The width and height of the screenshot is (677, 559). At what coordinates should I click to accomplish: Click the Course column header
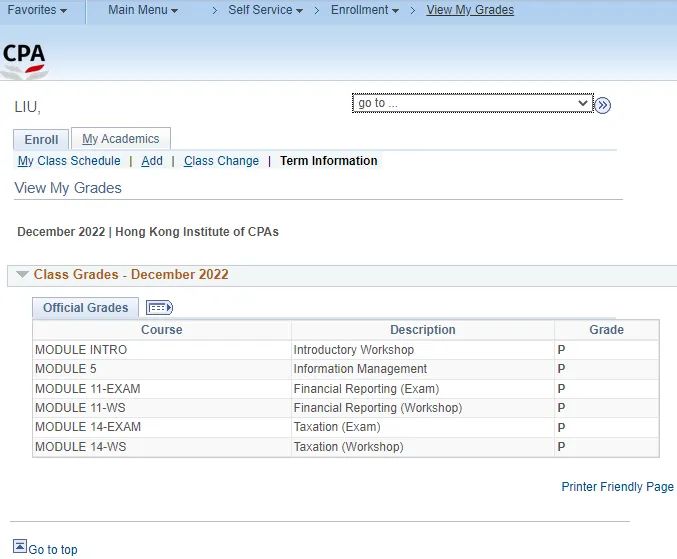point(161,330)
